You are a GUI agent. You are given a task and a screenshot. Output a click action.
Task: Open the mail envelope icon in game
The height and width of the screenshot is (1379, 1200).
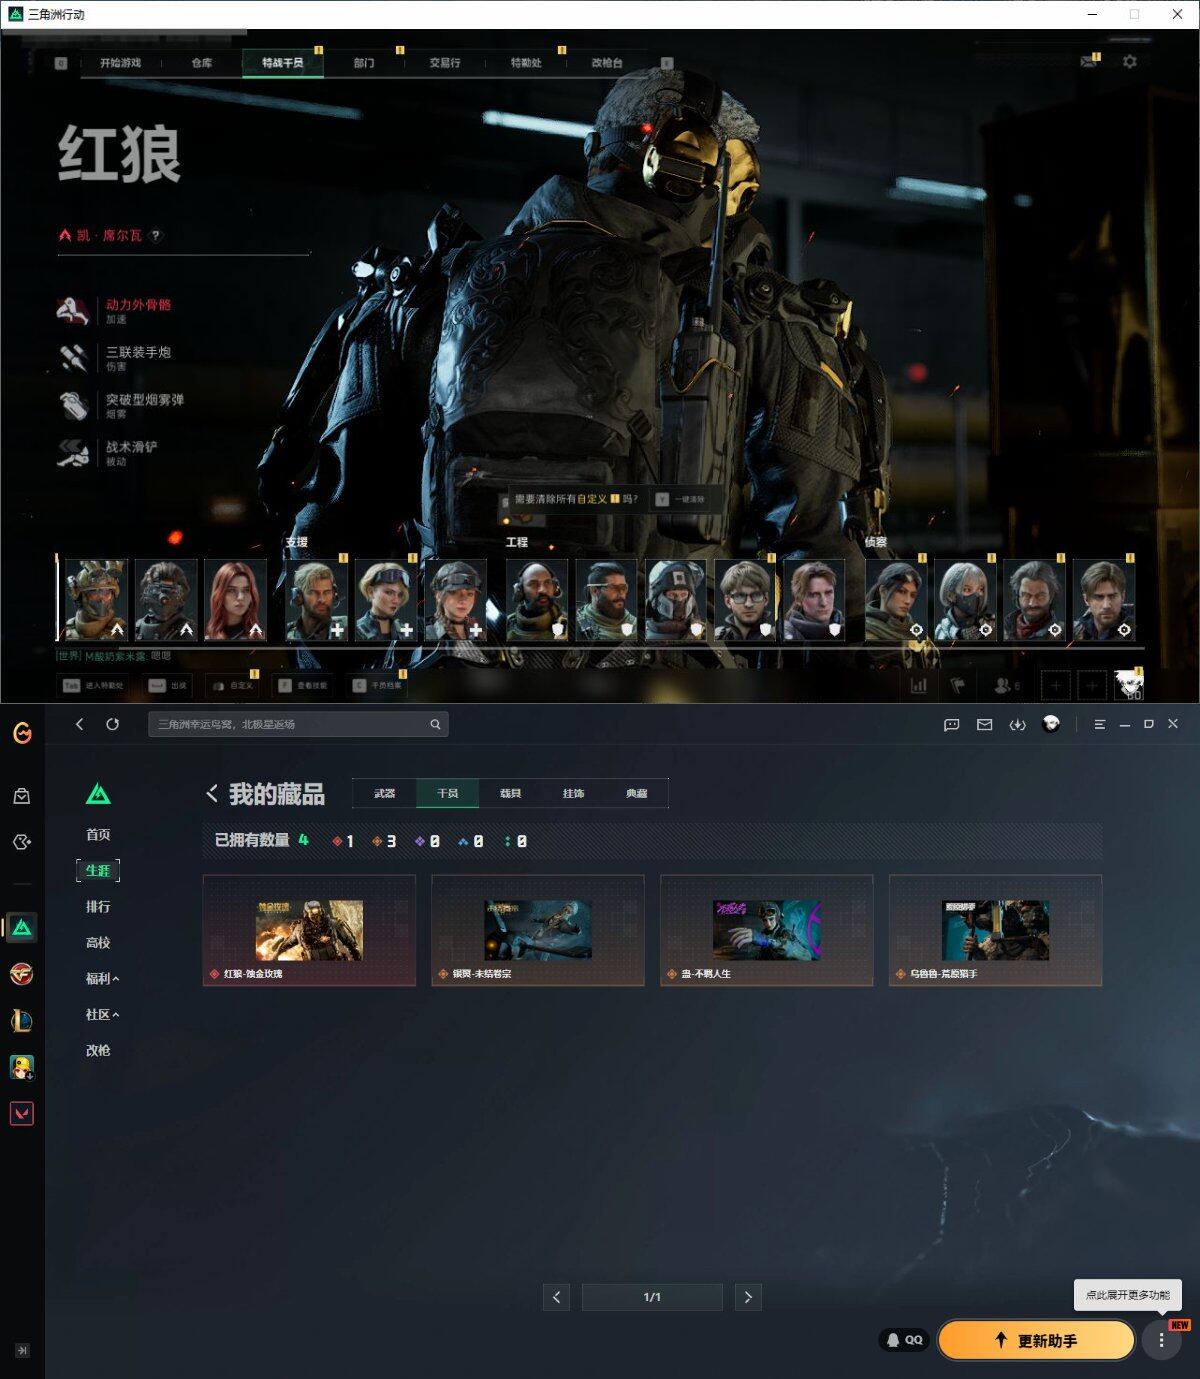(x=1088, y=62)
